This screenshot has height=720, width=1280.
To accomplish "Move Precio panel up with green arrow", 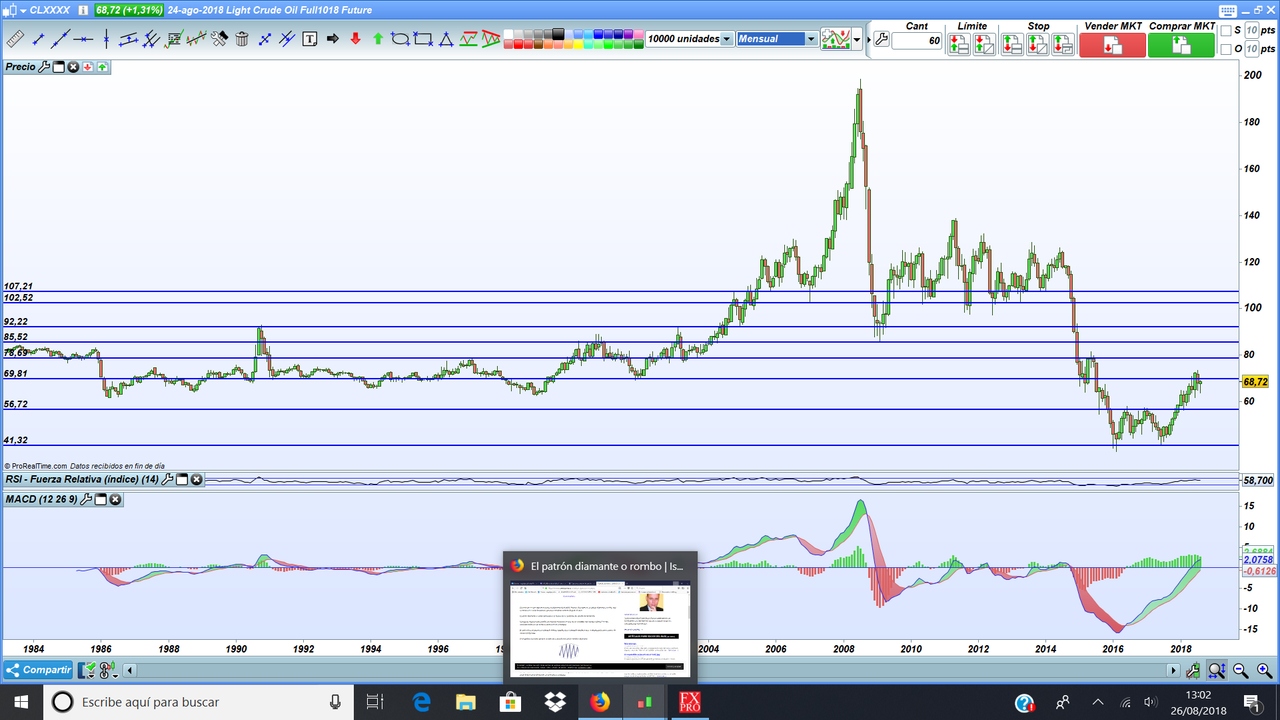I will (103, 67).
